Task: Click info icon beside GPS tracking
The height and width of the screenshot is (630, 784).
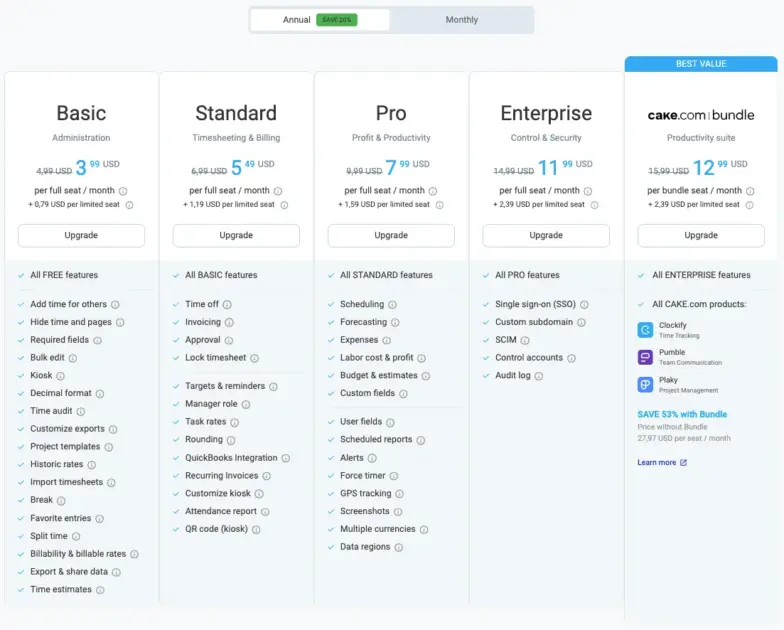Action: (x=400, y=494)
